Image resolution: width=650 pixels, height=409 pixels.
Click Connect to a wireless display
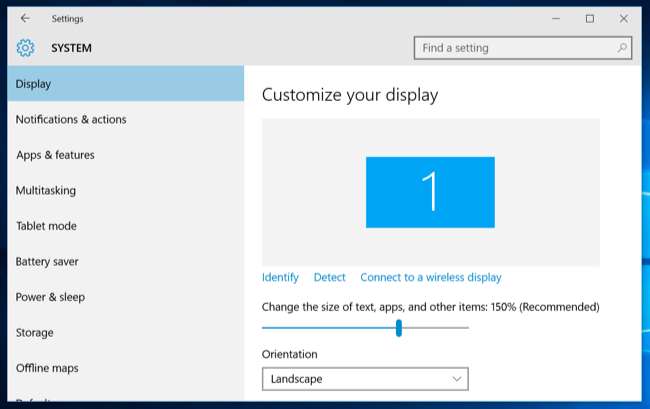(x=430, y=277)
